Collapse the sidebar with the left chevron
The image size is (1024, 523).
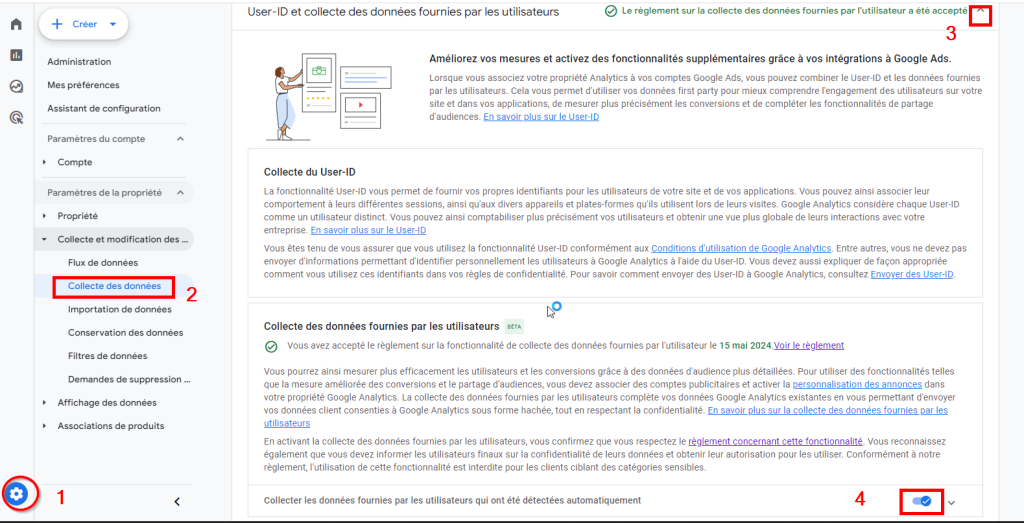tap(177, 501)
